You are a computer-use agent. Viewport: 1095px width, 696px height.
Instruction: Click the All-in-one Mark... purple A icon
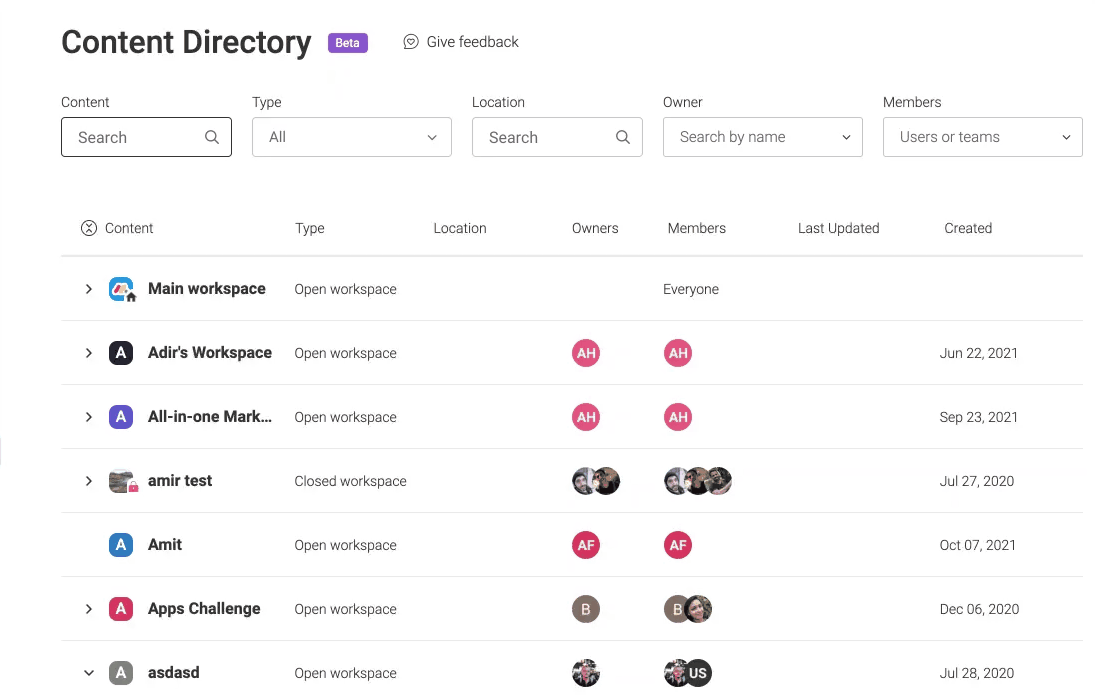pos(121,417)
